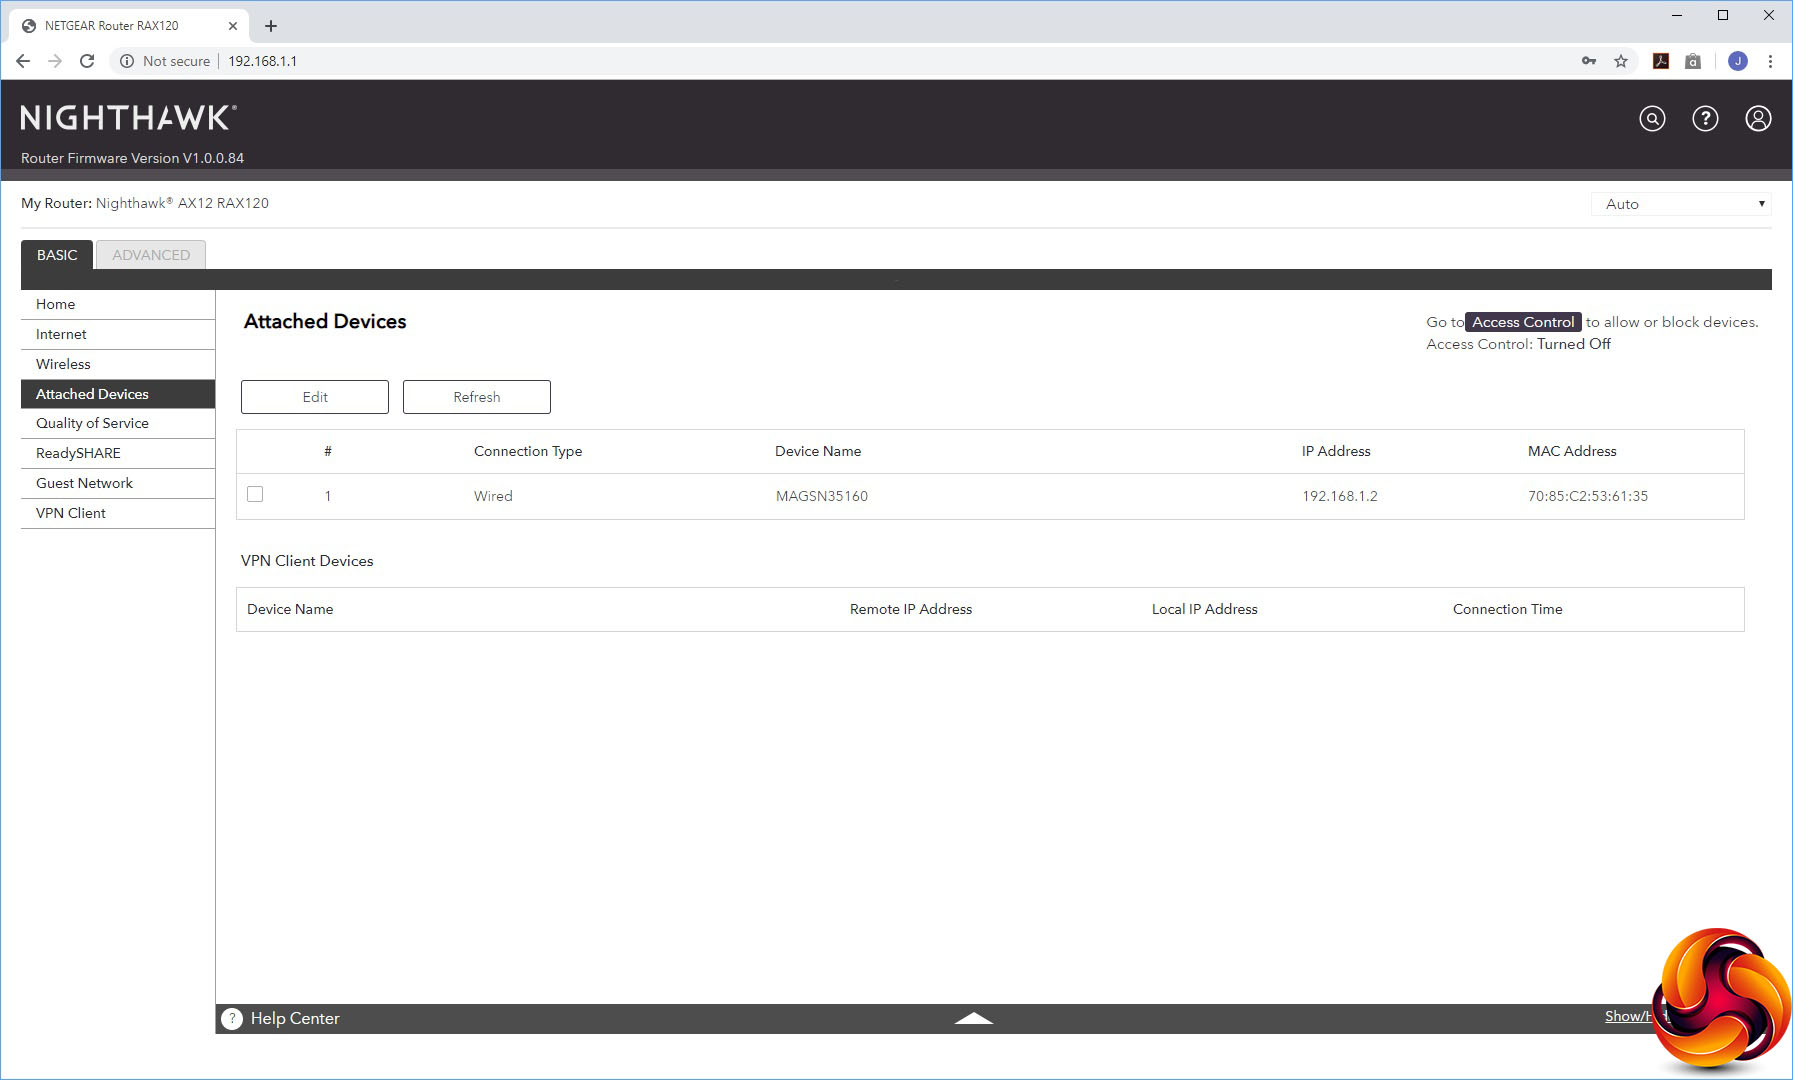Click the Local IP Address column header
Screen dimensions: 1793x1080
tap(1205, 609)
